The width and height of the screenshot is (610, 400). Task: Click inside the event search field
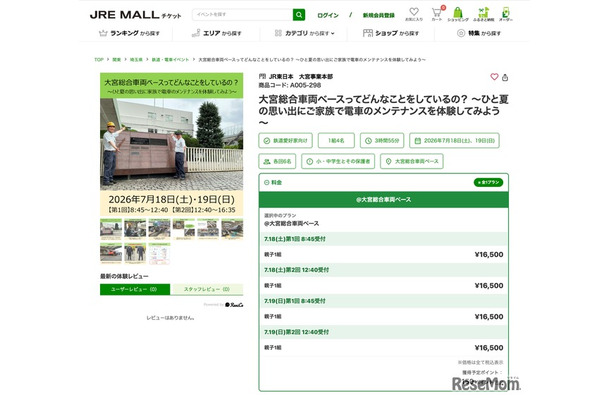tap(242, 15)
